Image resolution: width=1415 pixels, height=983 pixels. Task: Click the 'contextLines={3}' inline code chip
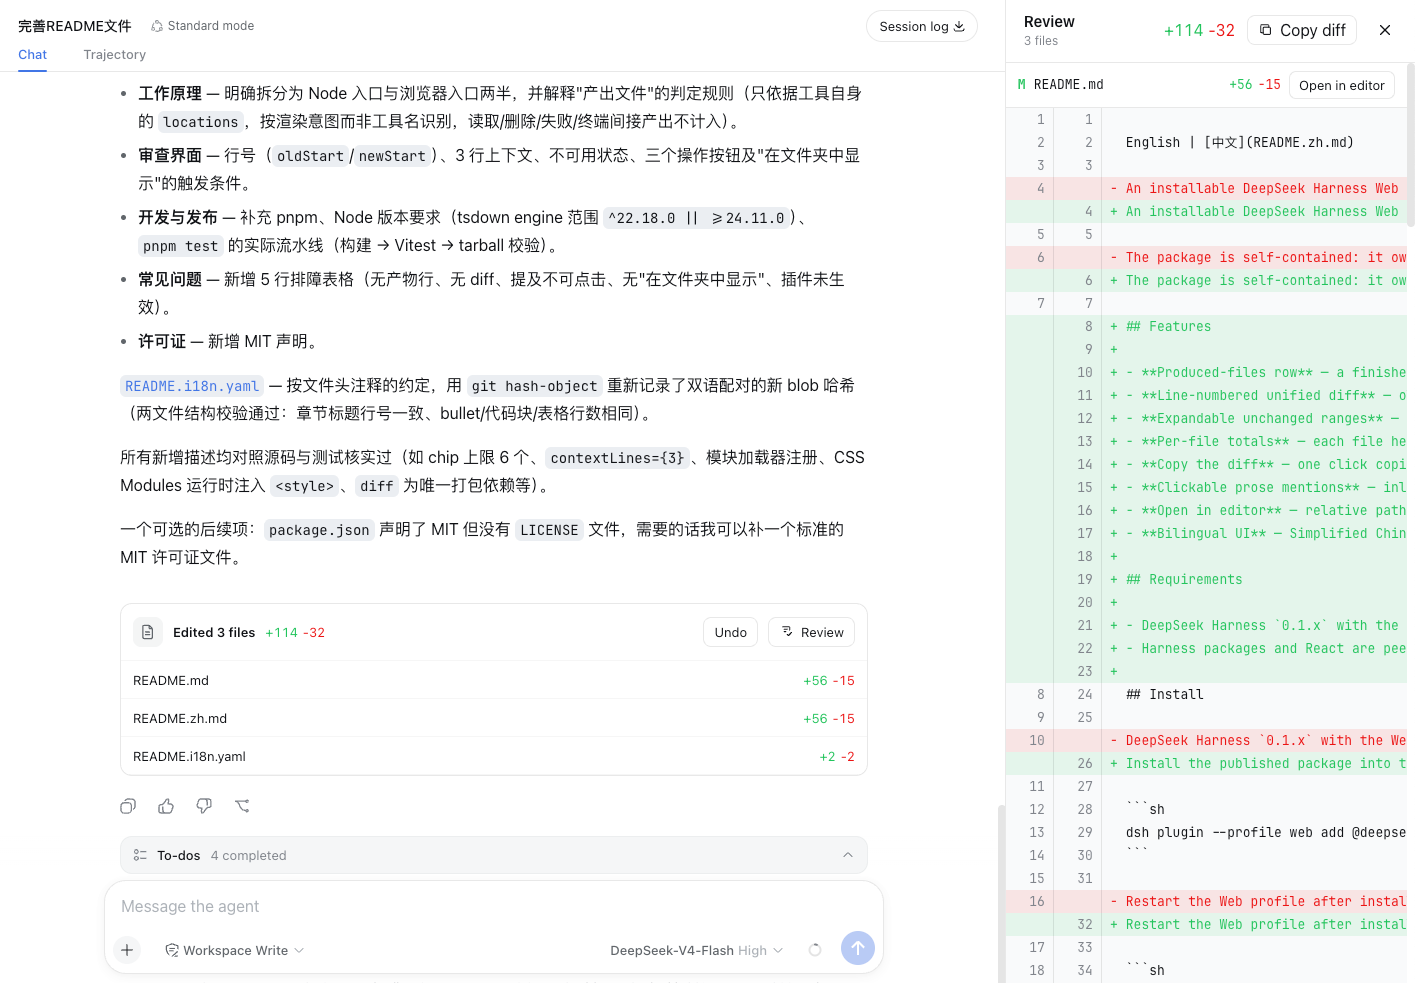pyautogui.click(x=617, y=458)
